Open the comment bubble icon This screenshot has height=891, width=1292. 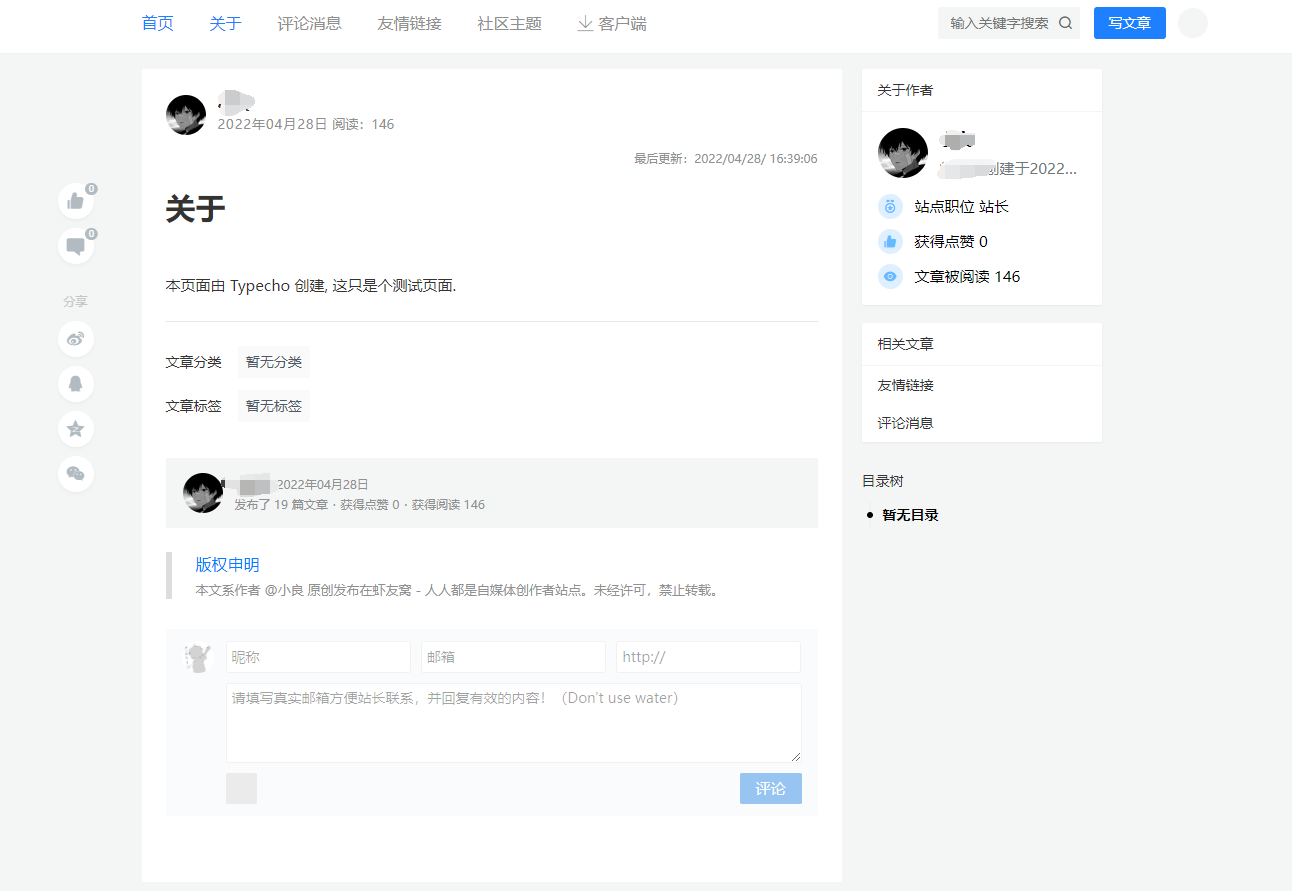point(76,246)
